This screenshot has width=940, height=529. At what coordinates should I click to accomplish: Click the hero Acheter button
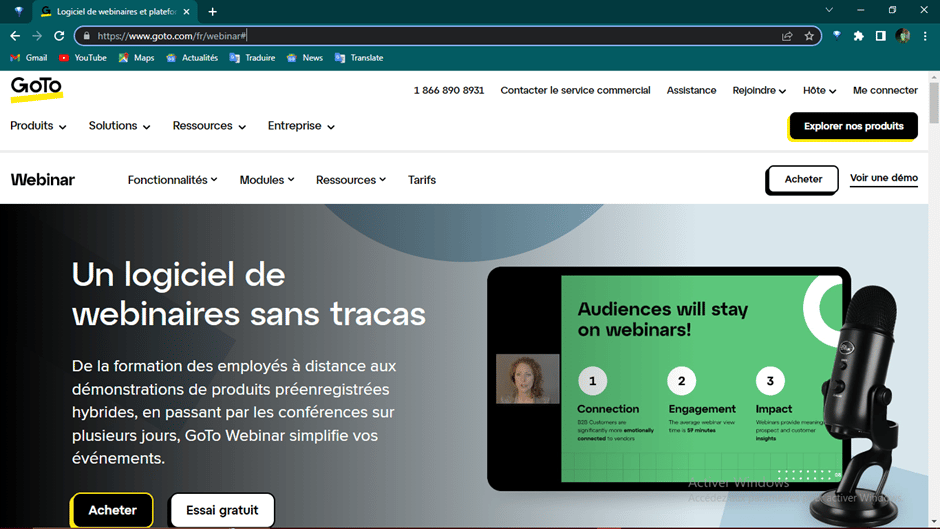(112, 510)
